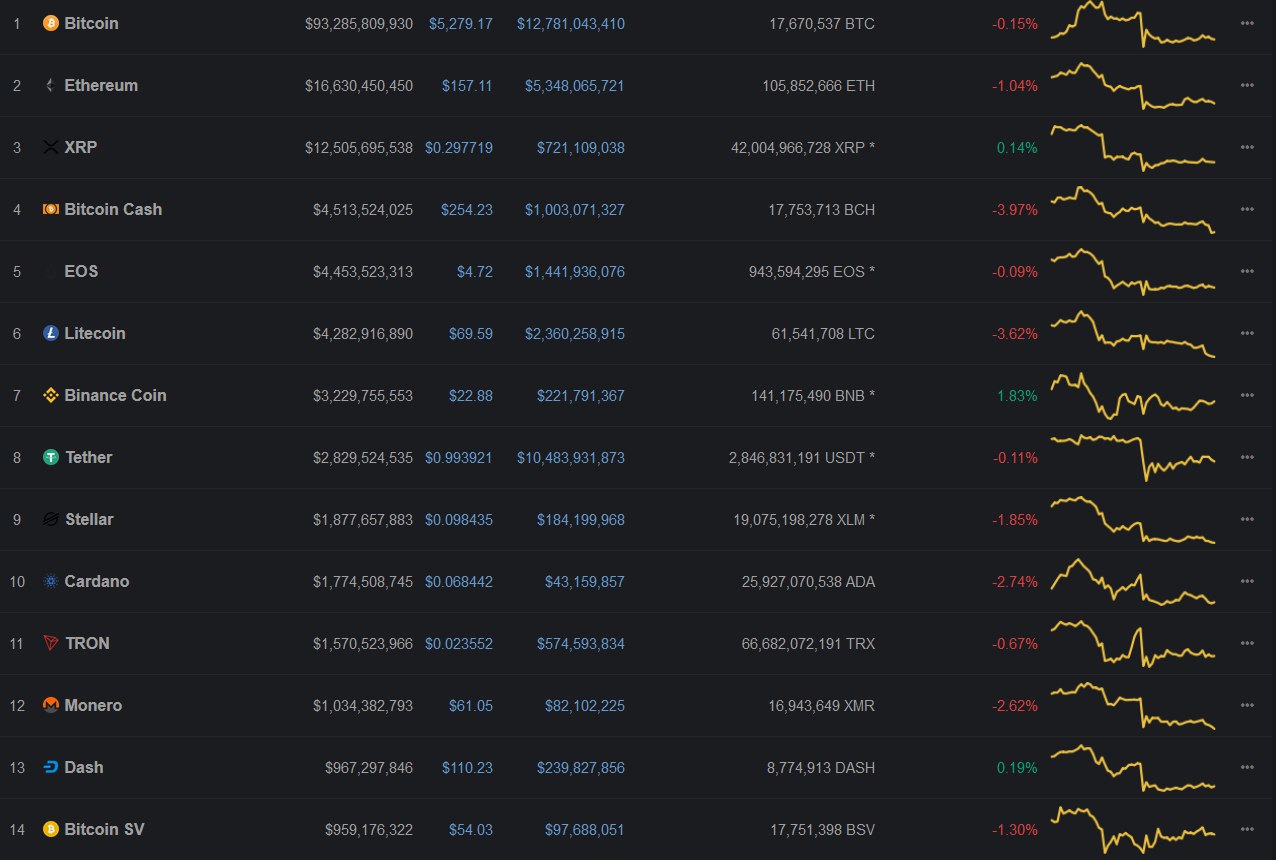
Task: Open the Monero name link
Action: 93,705
